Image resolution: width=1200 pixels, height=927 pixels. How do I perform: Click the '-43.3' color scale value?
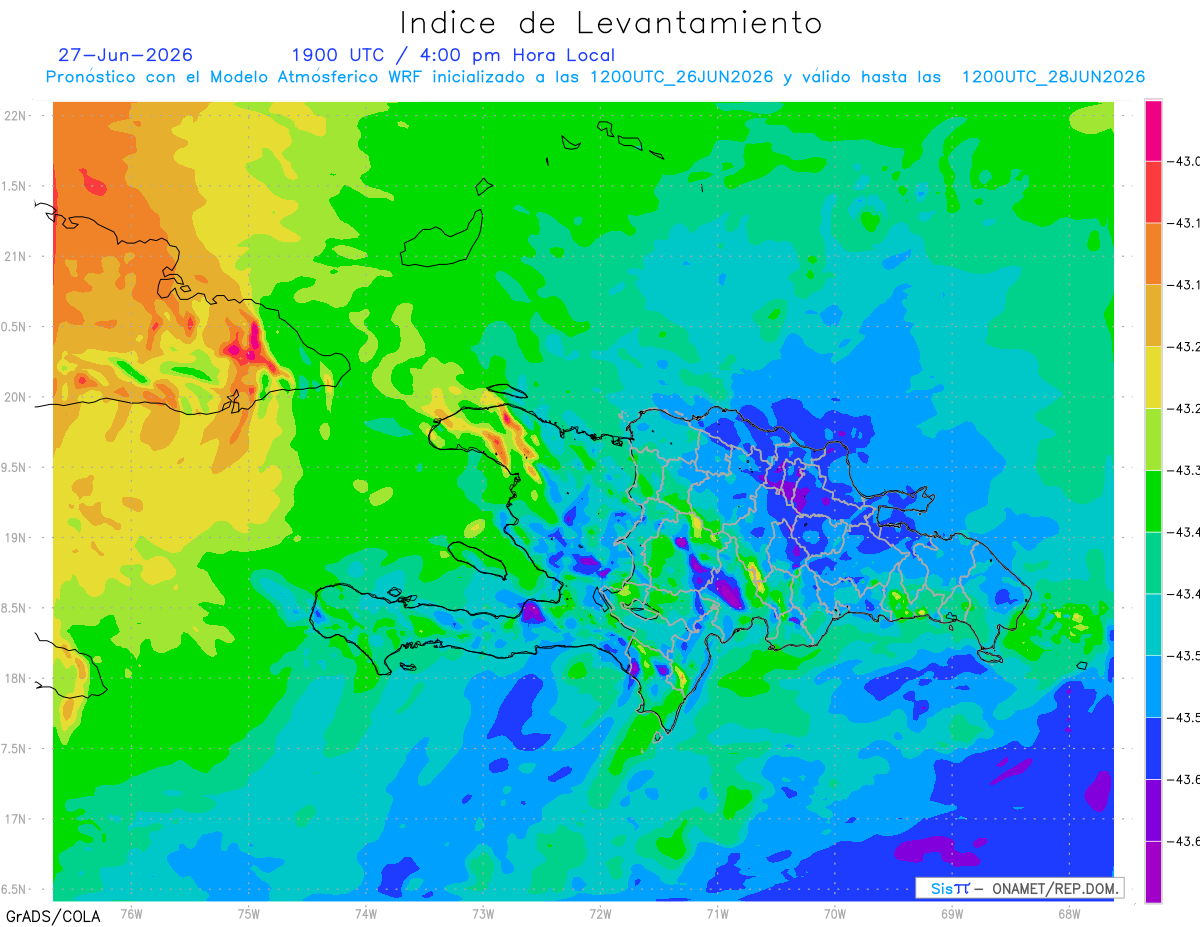pyautogui.click(x=1184, y=470)
